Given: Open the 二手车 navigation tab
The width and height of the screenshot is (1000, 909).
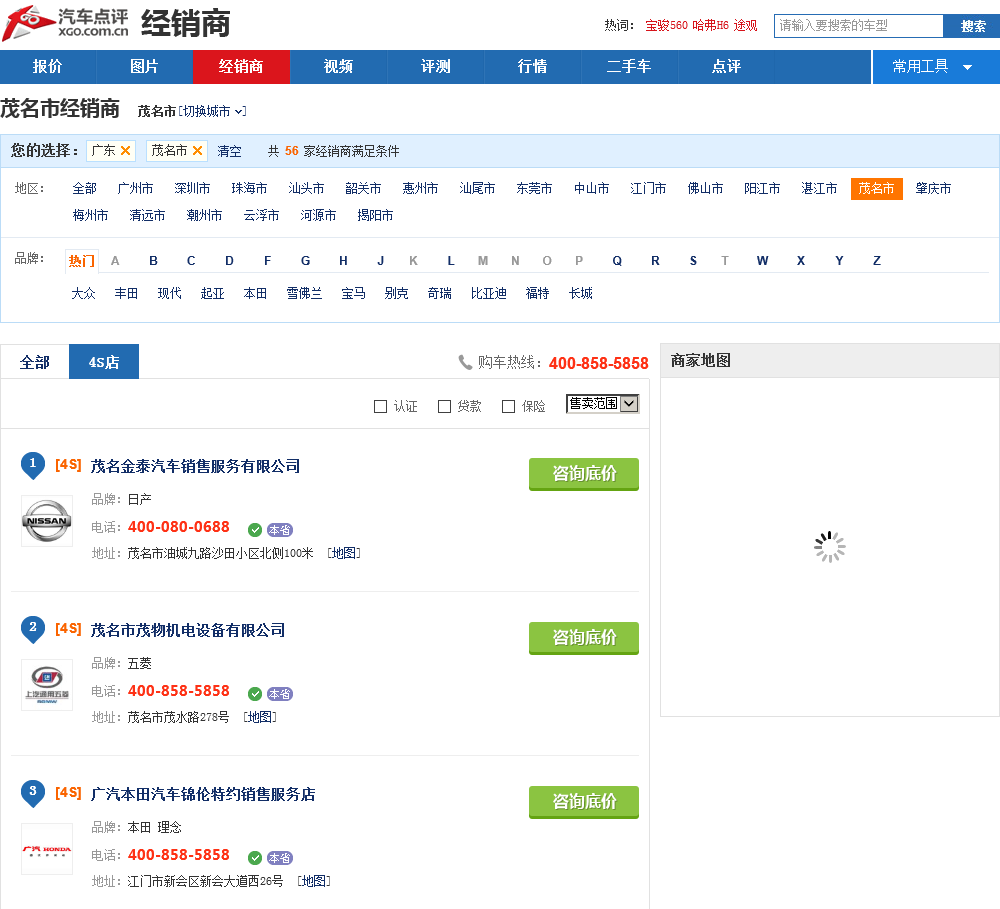Looking at the screenshot, I should (x=629, y=67).
